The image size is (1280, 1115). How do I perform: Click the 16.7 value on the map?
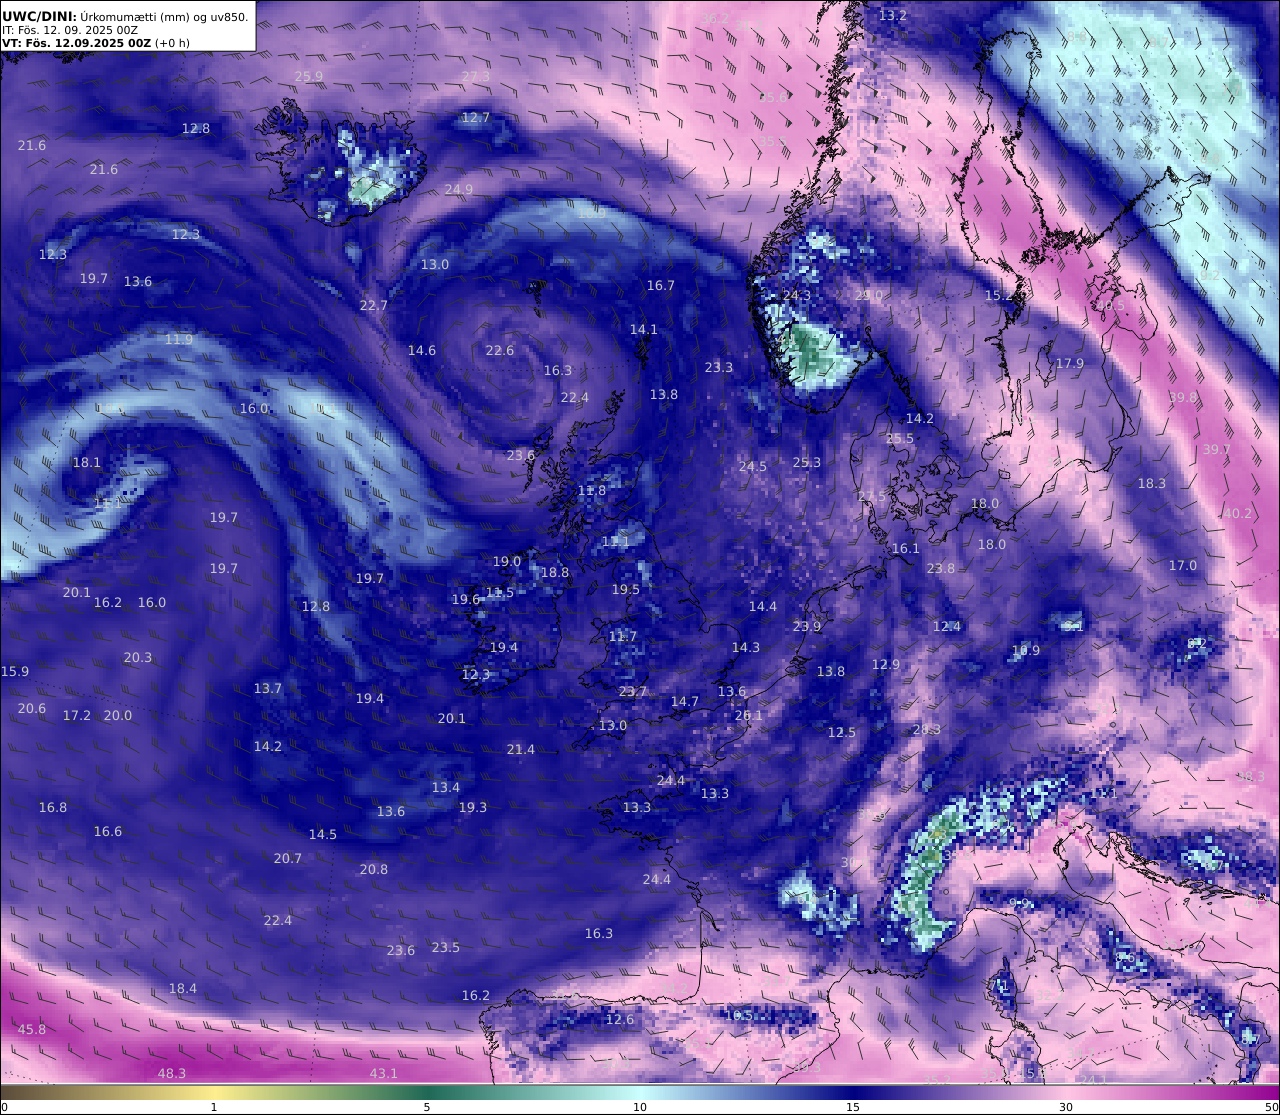point(661,286)
